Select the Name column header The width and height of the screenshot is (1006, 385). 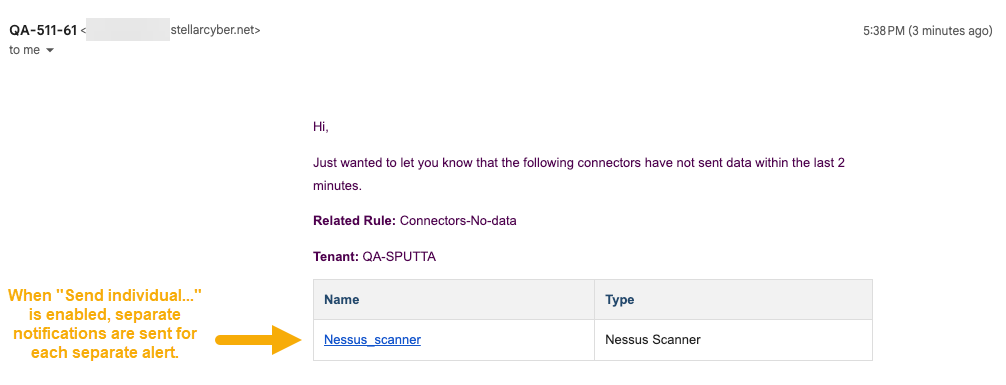(341, 300)
